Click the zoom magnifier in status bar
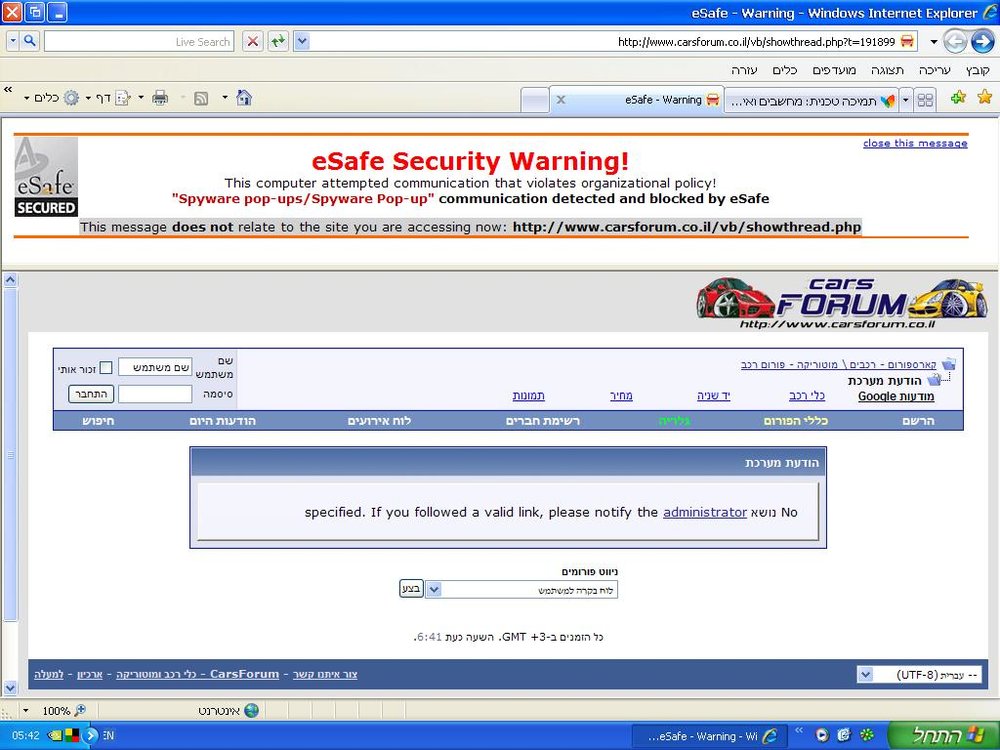Image resolution: width=1000 pixels, height=750 pixels. point(80,710)
